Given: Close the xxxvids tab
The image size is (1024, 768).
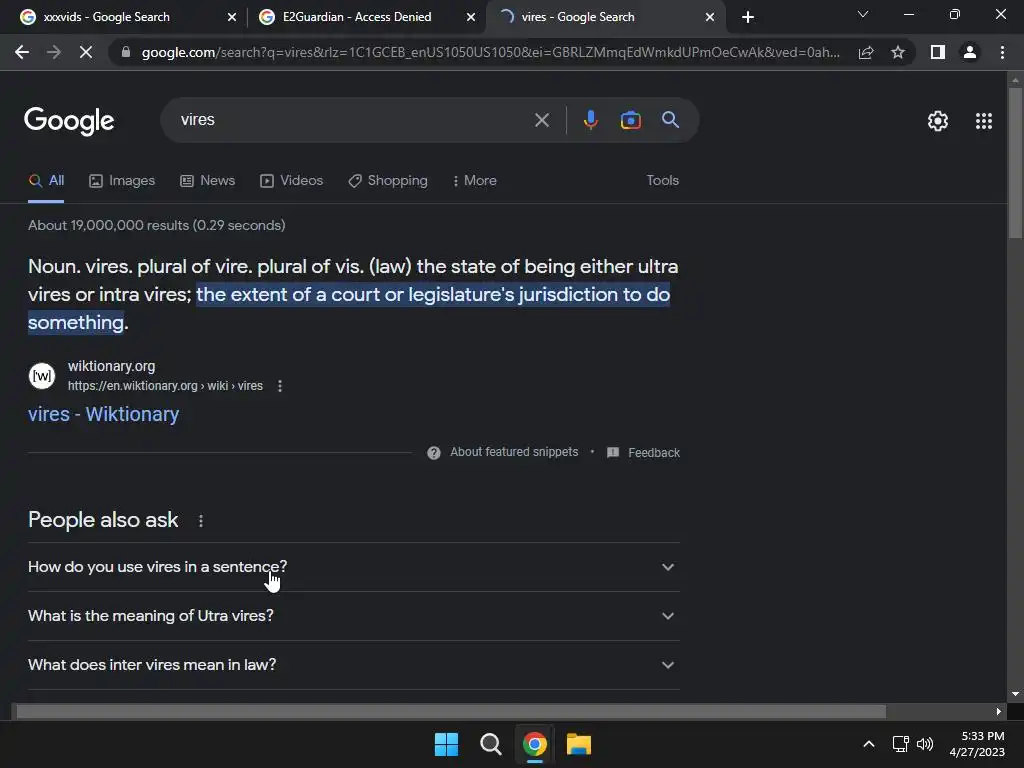Looking at the screenshot, I should 232,17.
